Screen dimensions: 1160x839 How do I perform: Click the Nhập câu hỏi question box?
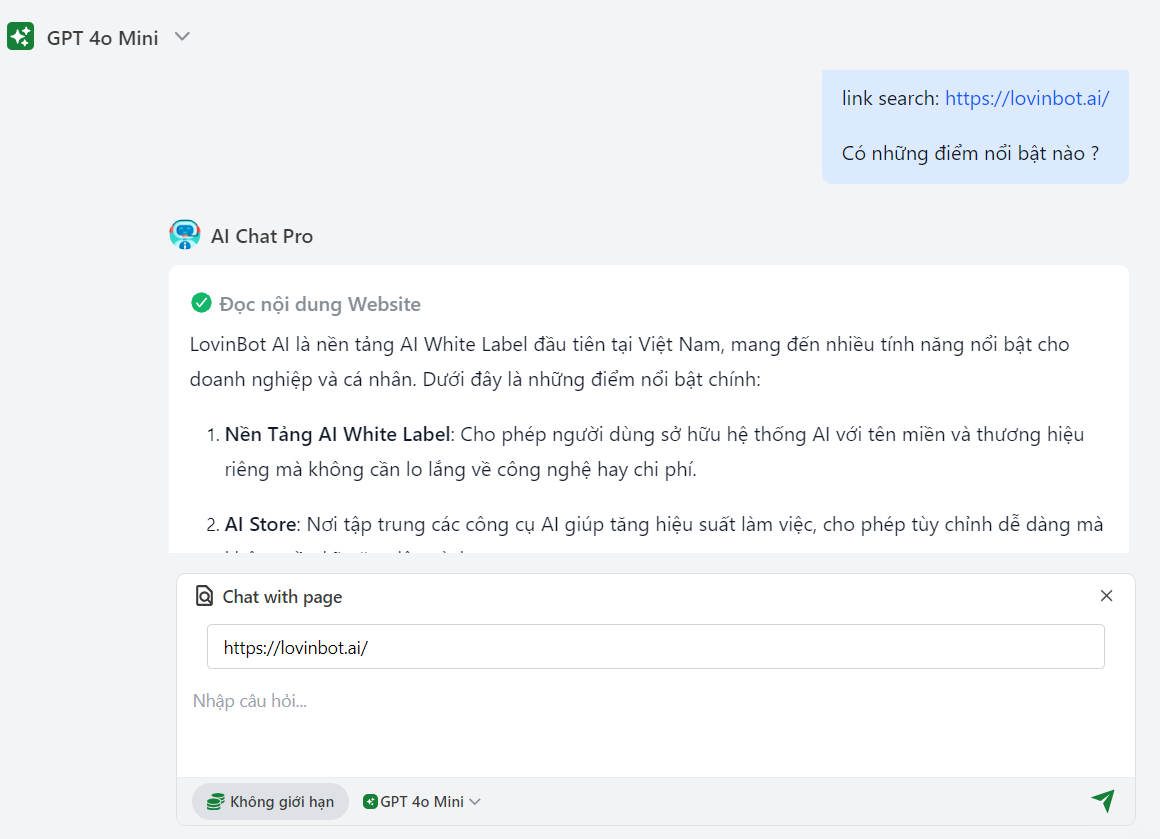coord(655,701)
